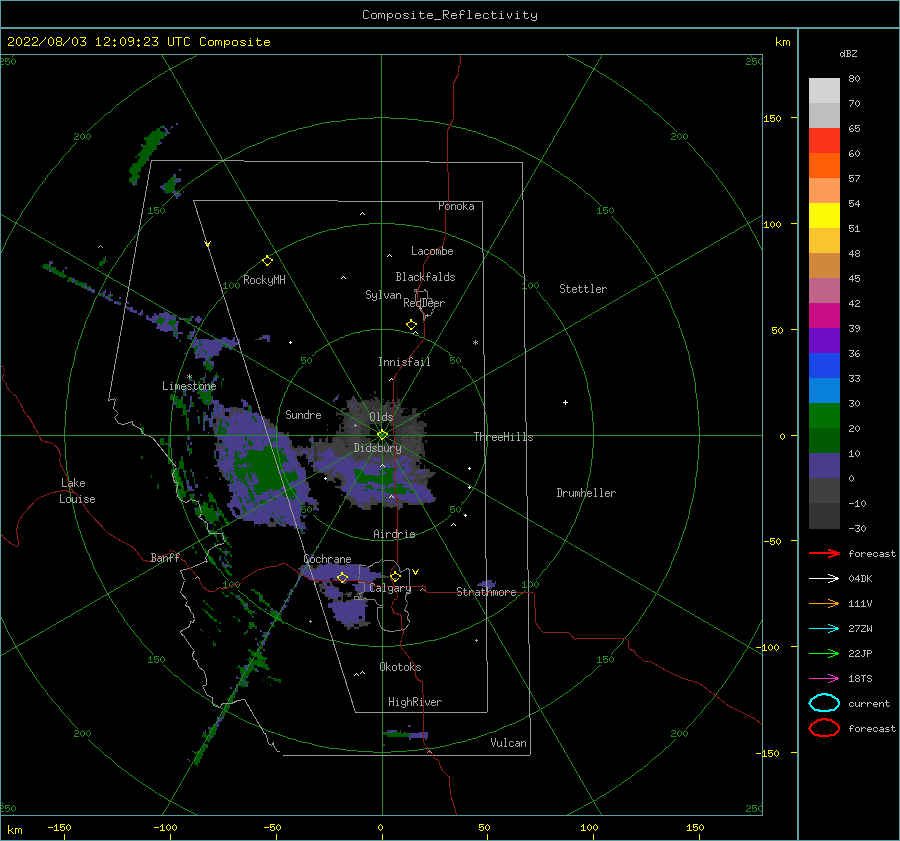Image resolution: width=900 pixels, height=841 pixels.
Task: Click the dBZ legend heading
Action: [x=848, y=53]
